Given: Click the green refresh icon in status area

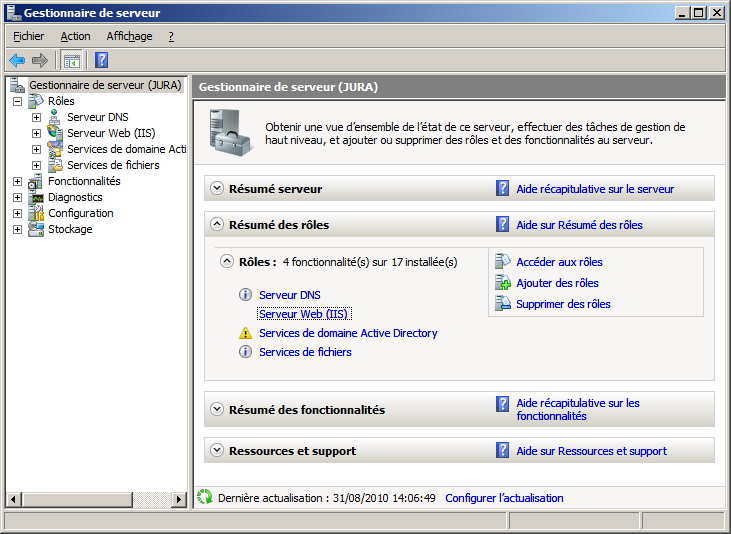Looking at the screenshot, I should pos(205,497).
